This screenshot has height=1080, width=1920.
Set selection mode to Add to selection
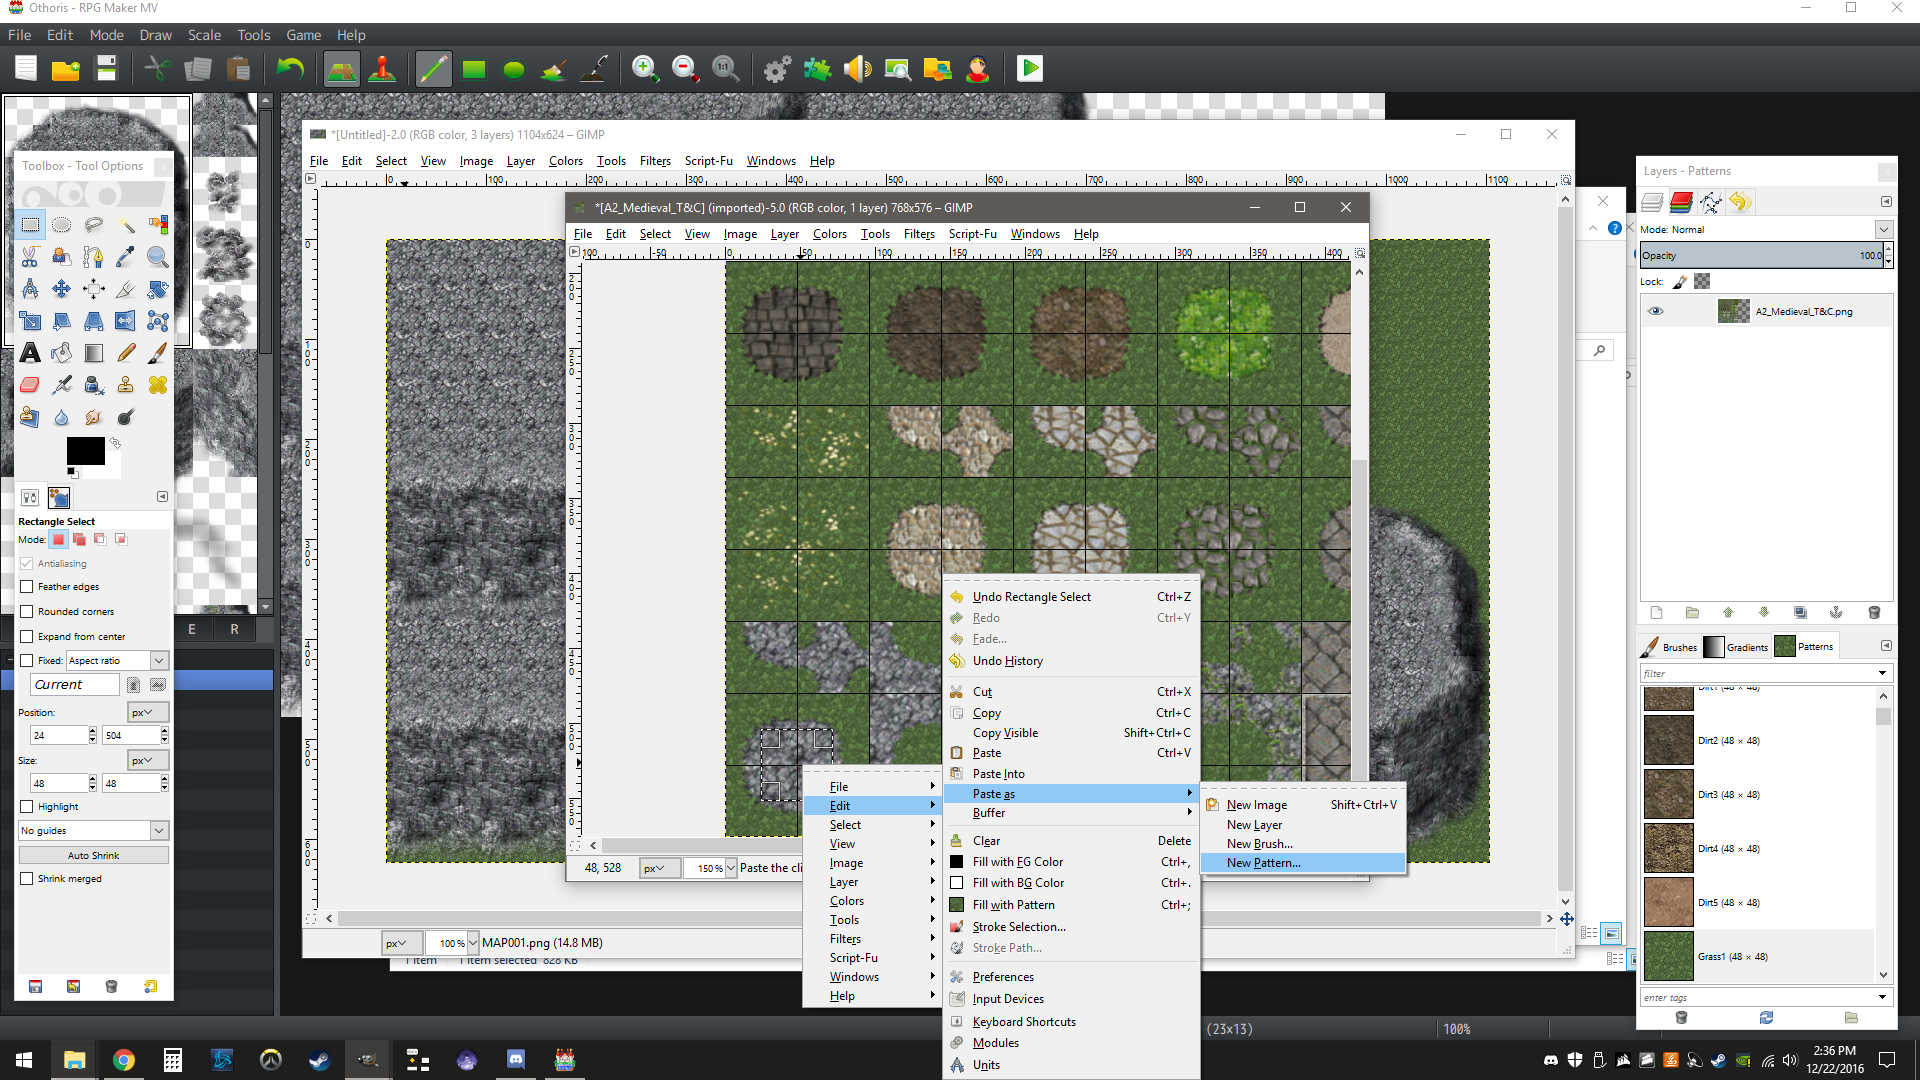pyautogui.click(x=79, y=540)
